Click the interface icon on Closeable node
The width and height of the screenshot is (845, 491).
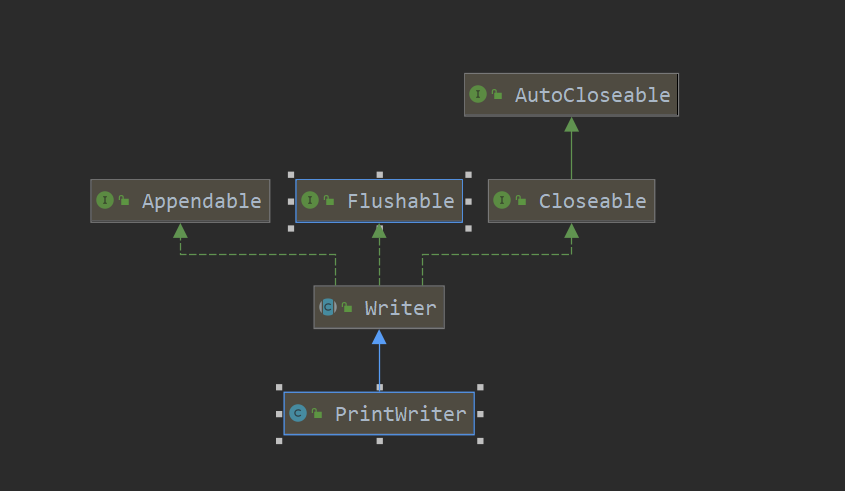pyautogui.click(x=502, y=201)
